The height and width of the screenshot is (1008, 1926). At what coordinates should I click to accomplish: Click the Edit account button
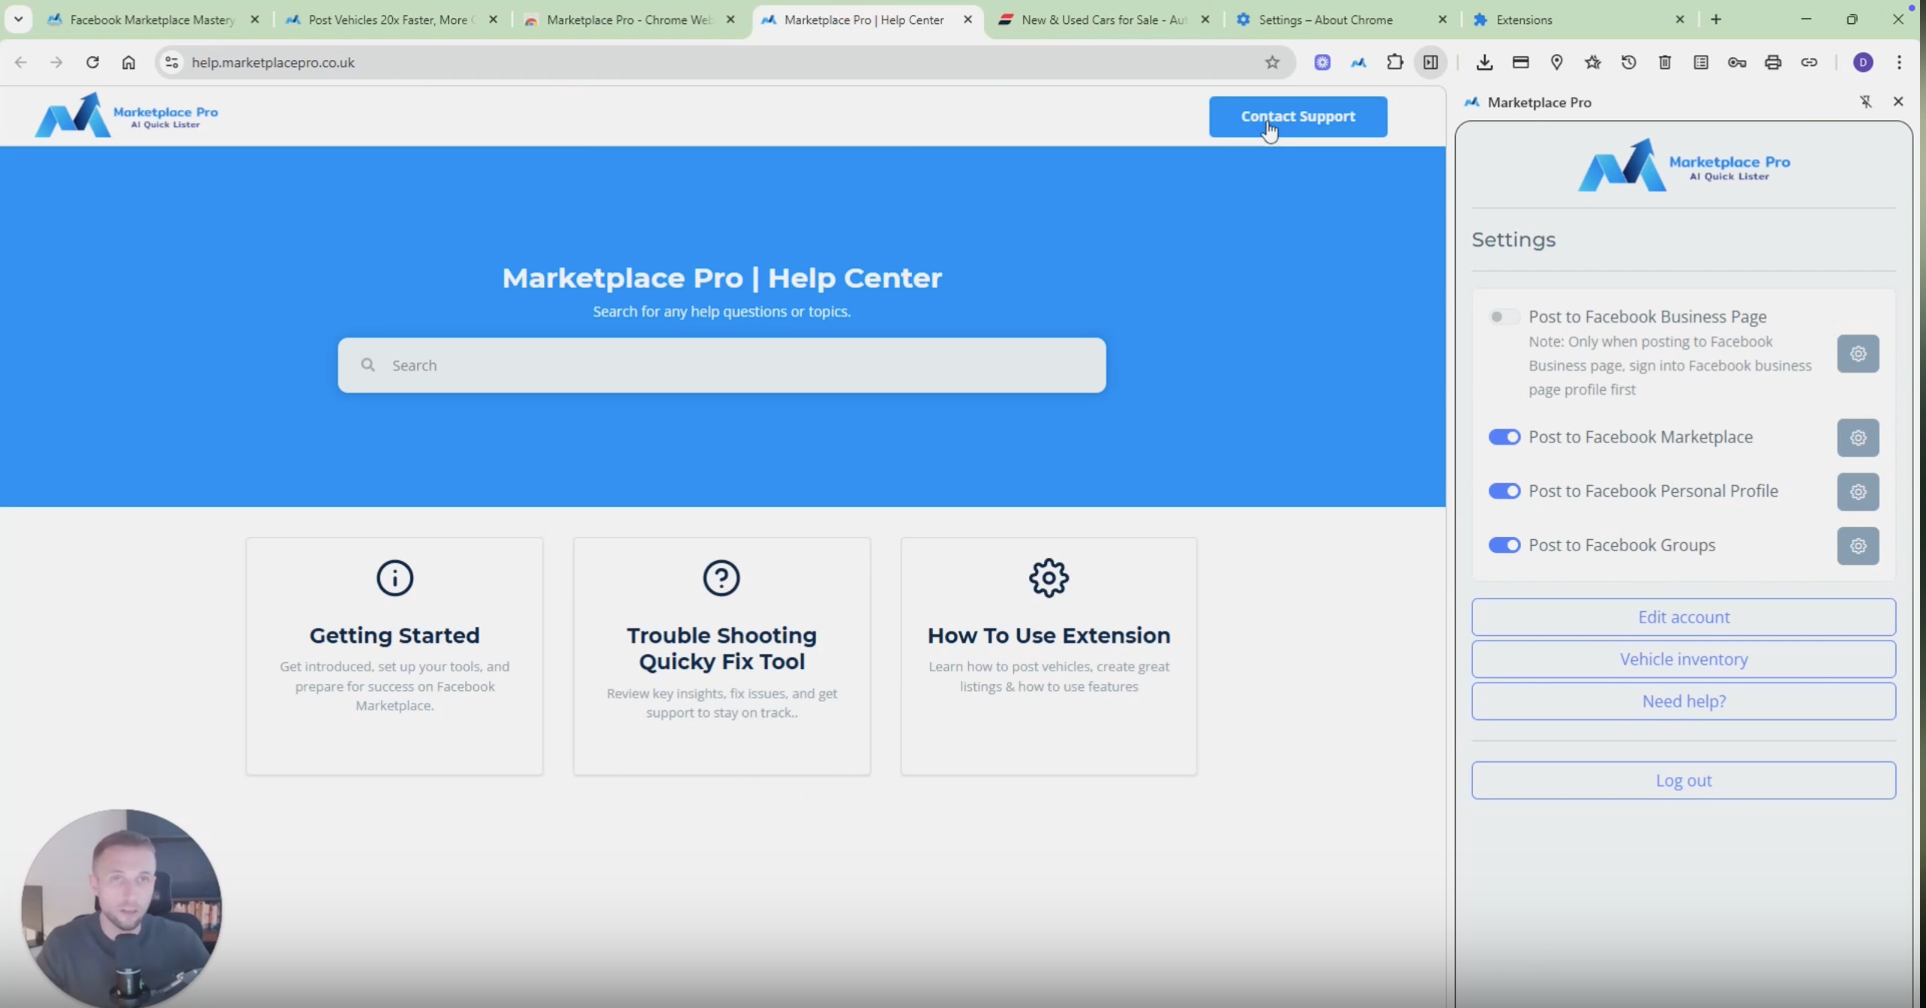point(1683,617)
